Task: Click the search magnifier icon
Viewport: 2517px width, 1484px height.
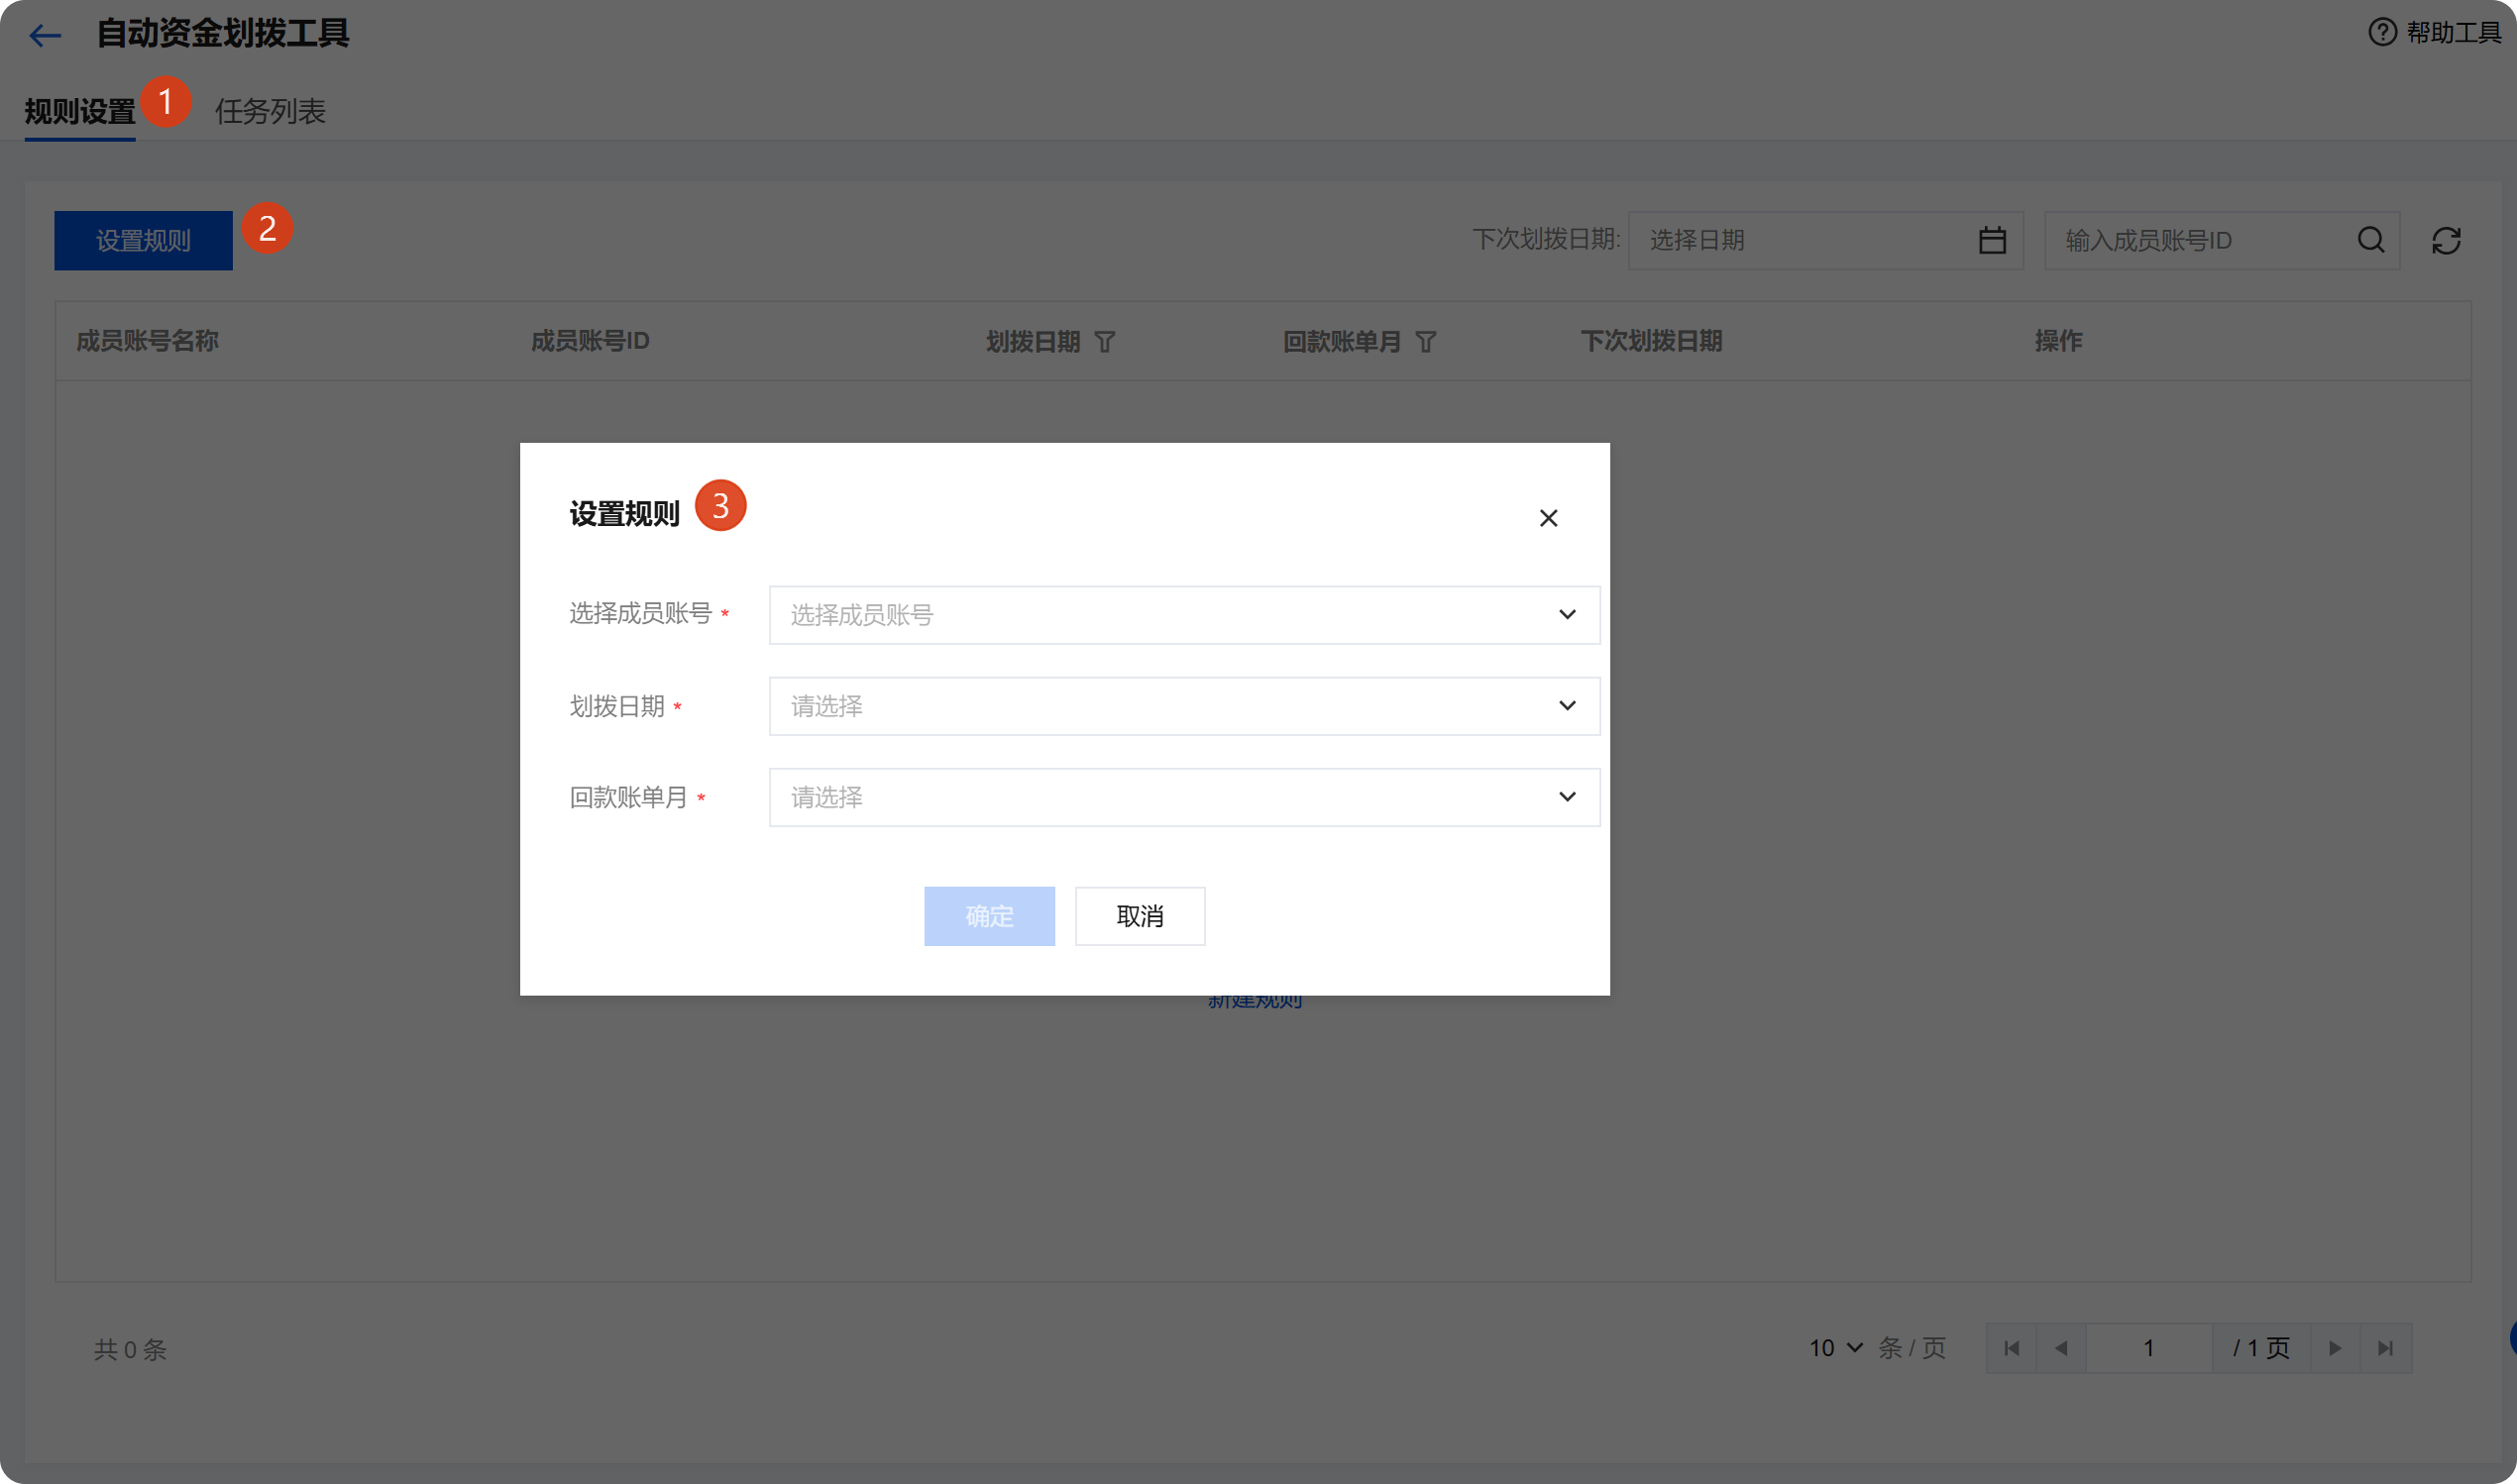Action: (x=2371, y=240)
